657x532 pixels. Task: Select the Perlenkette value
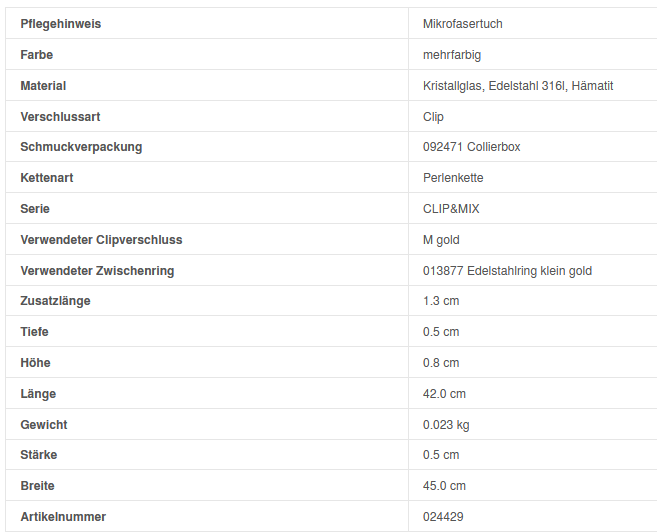point(453,178)
